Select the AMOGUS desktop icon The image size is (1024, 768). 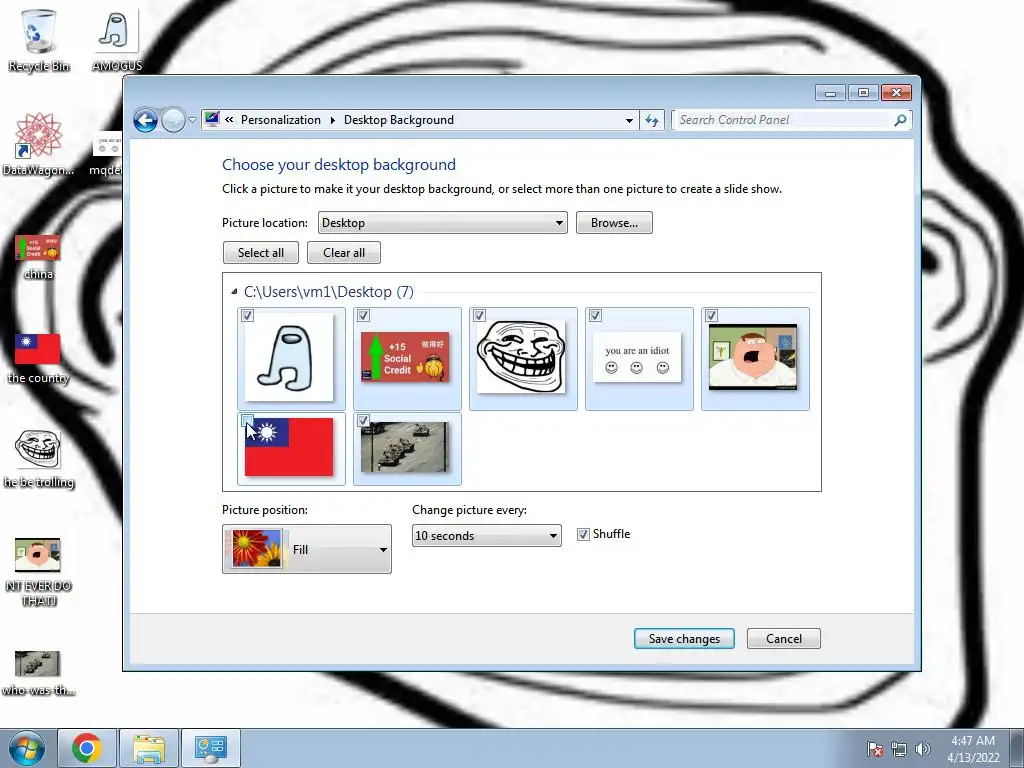pyautogui.click(x=117, y=39)
